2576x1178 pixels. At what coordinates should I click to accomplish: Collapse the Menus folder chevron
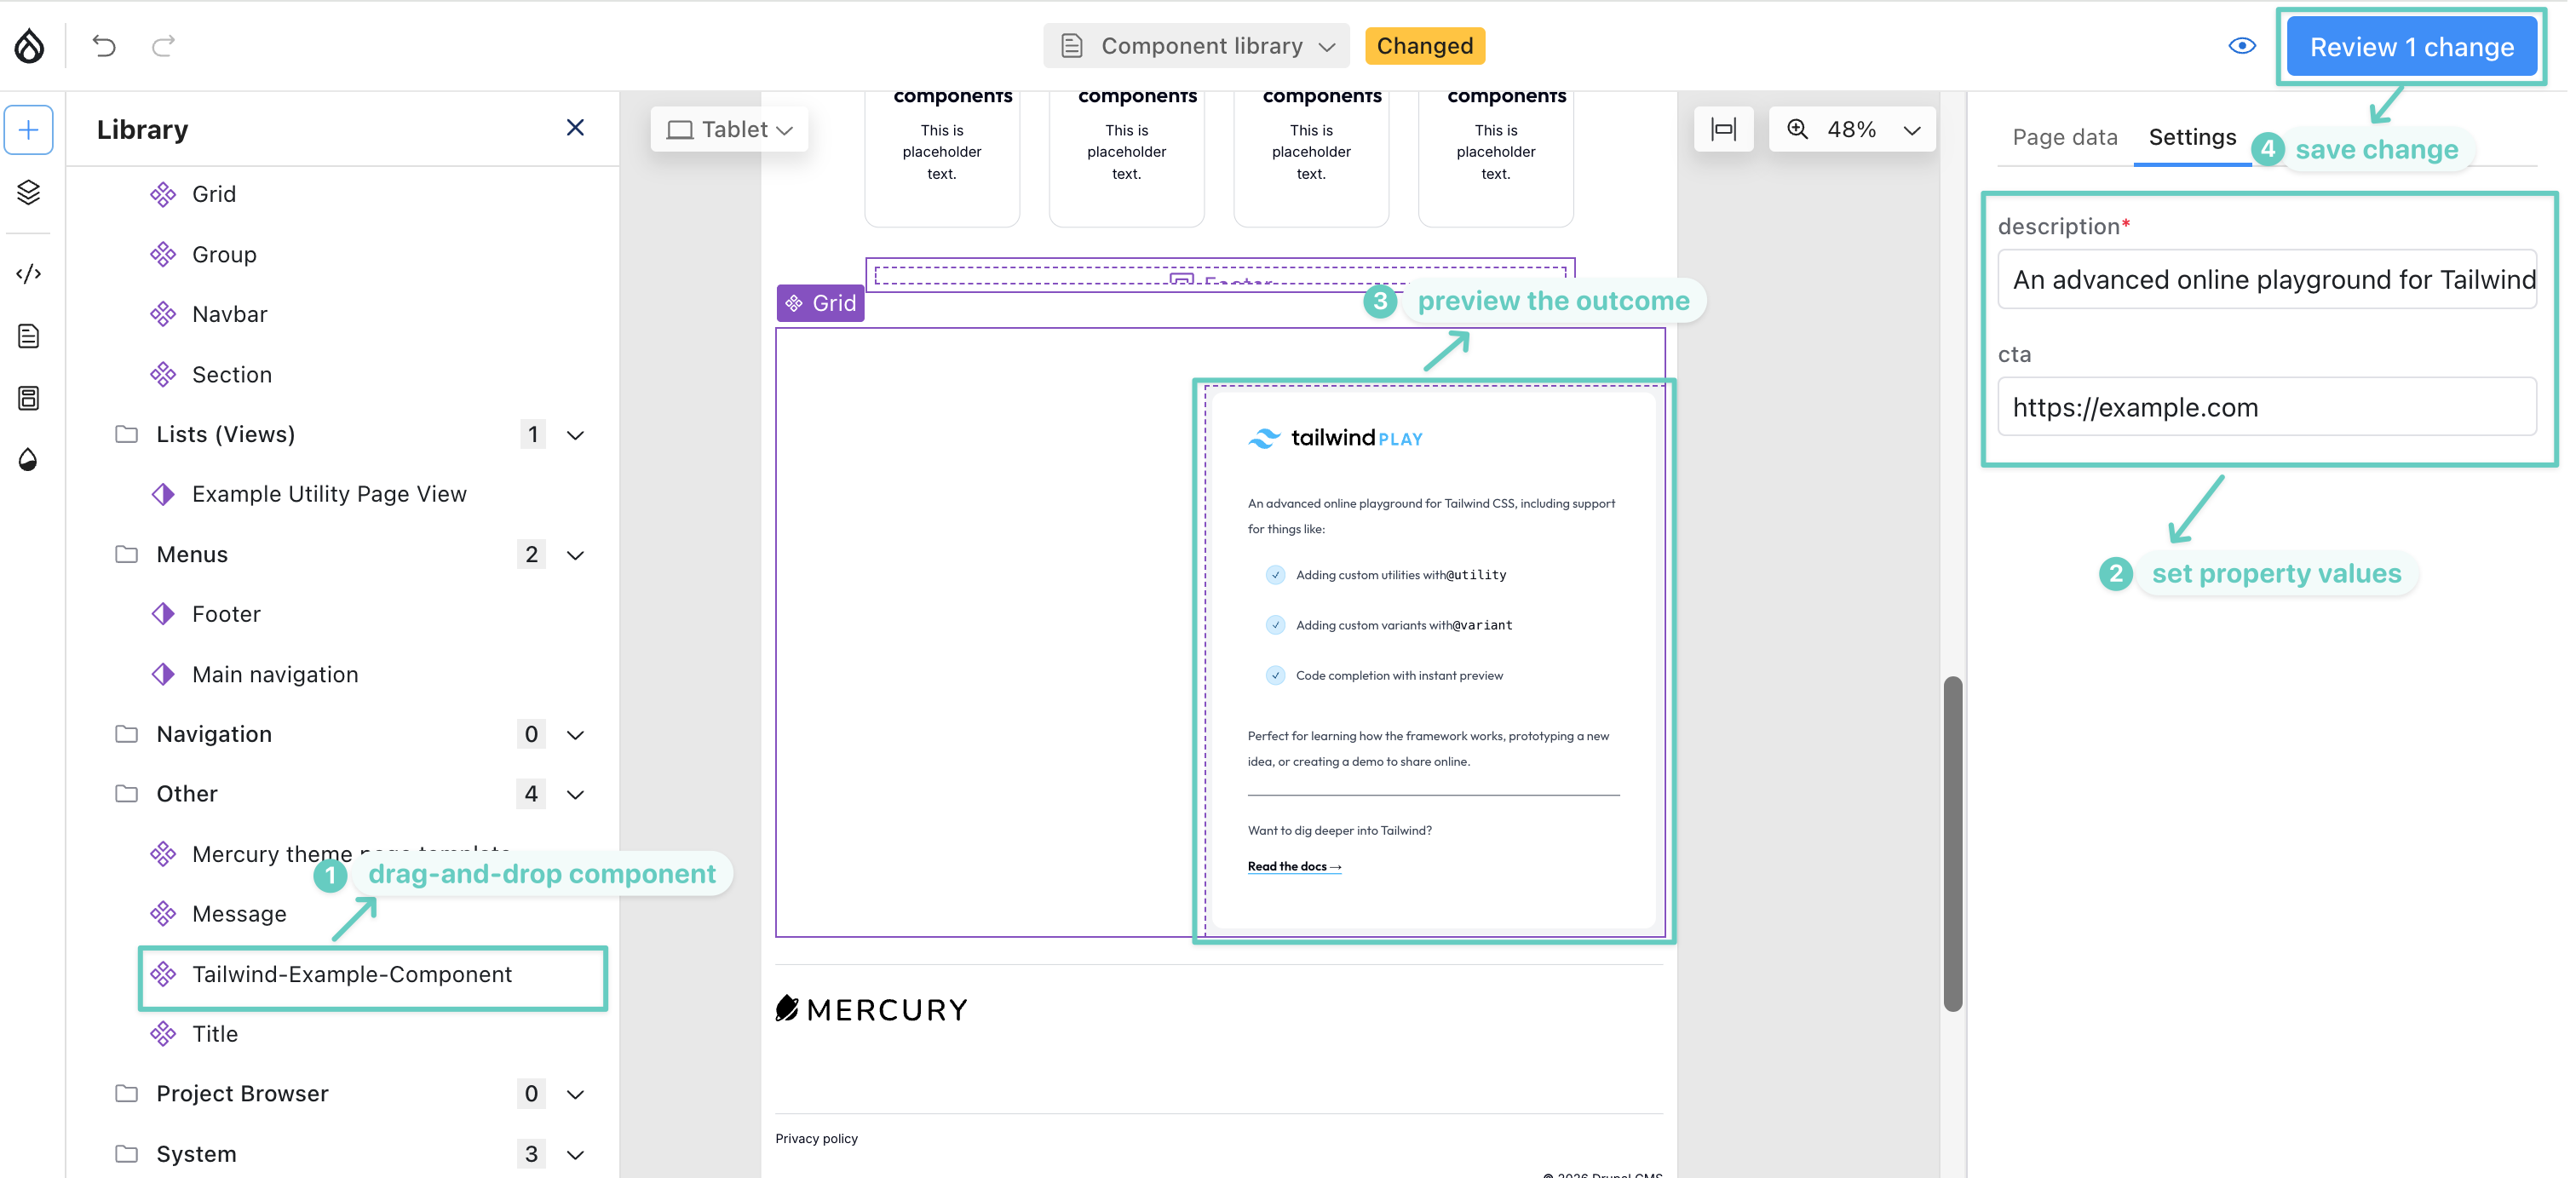(x=576, y=555)
